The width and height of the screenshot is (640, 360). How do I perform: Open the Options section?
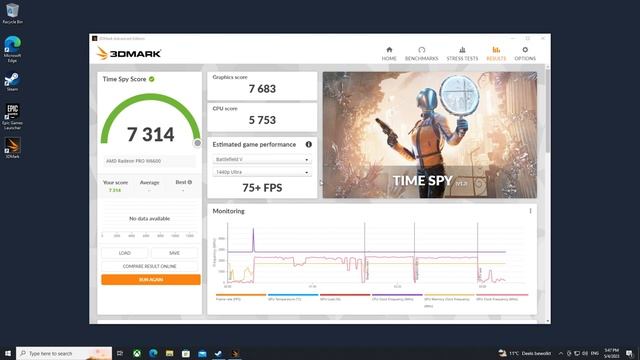point(525,53)
